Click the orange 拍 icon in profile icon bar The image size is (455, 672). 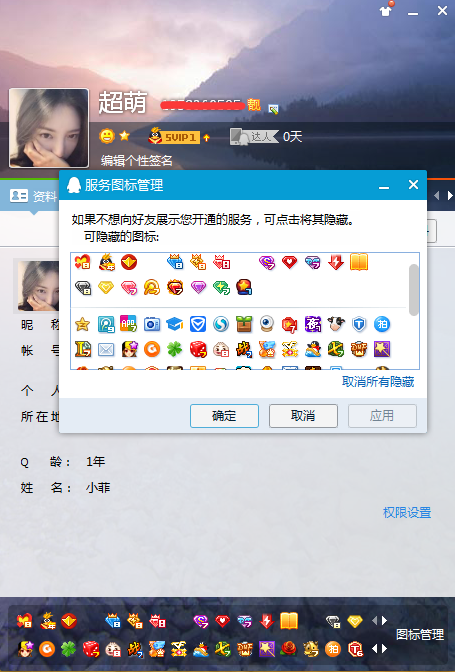pyautogui.click(x=333, y=649)
